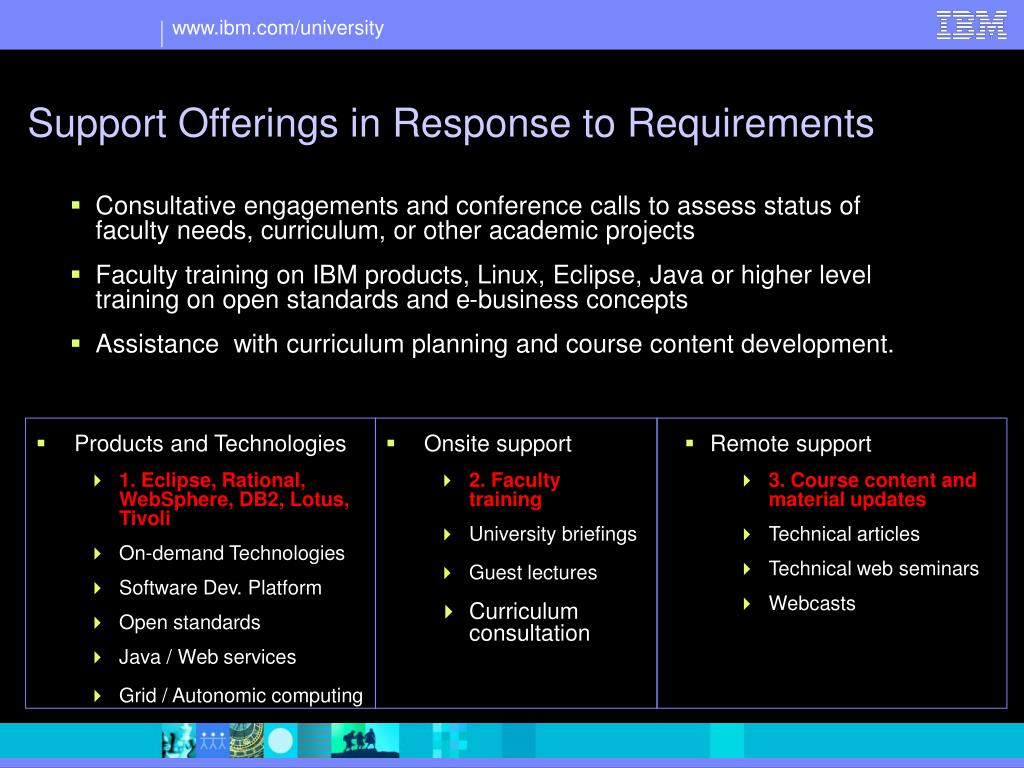Select Java / Web services entry
Image resolution: width=1024 pixels, height=768 pixels.
click(x=208, y=657)
